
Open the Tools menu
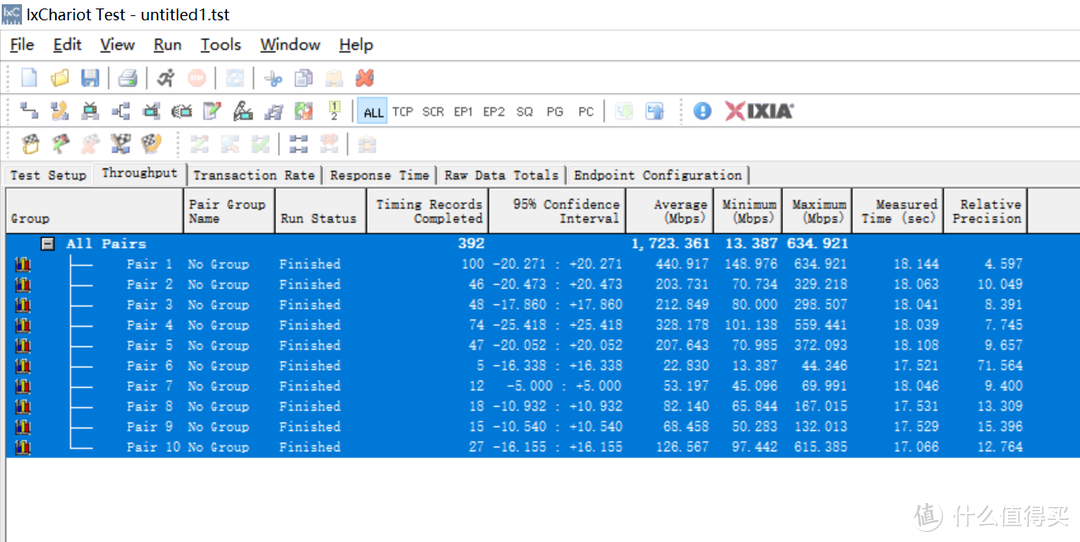[220, 45]
